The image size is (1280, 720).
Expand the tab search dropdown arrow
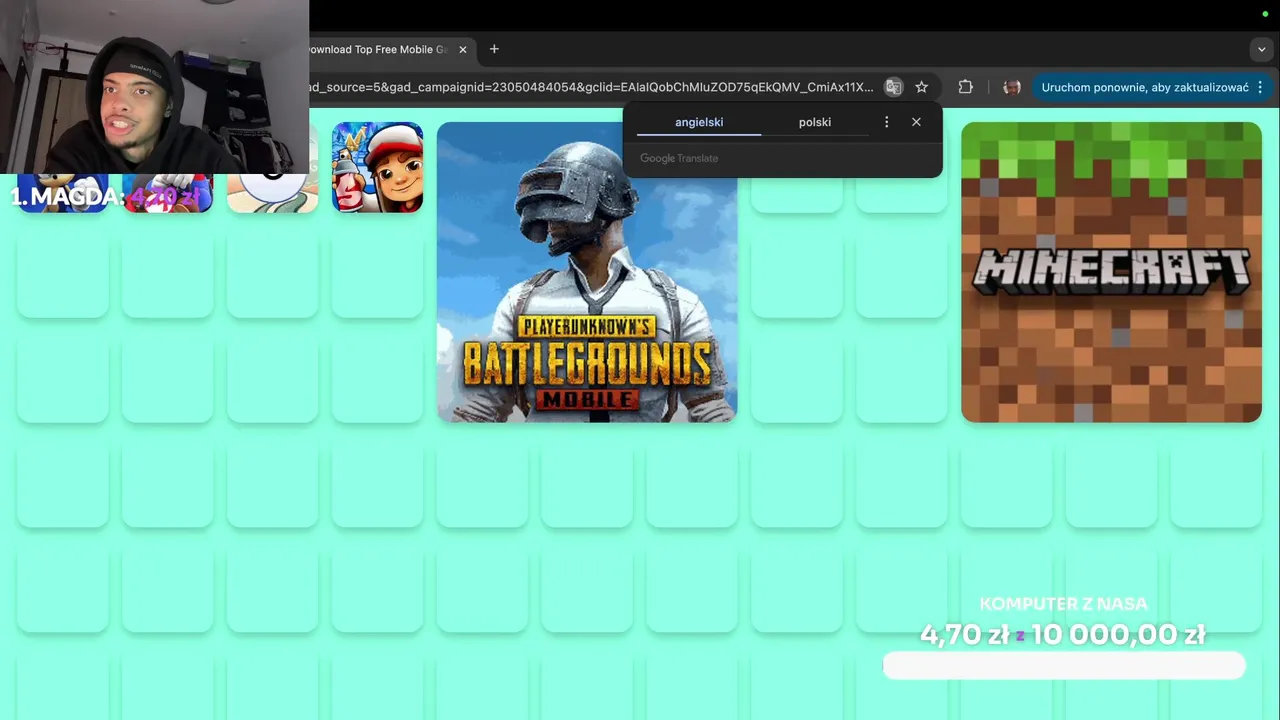point(1262,49)
